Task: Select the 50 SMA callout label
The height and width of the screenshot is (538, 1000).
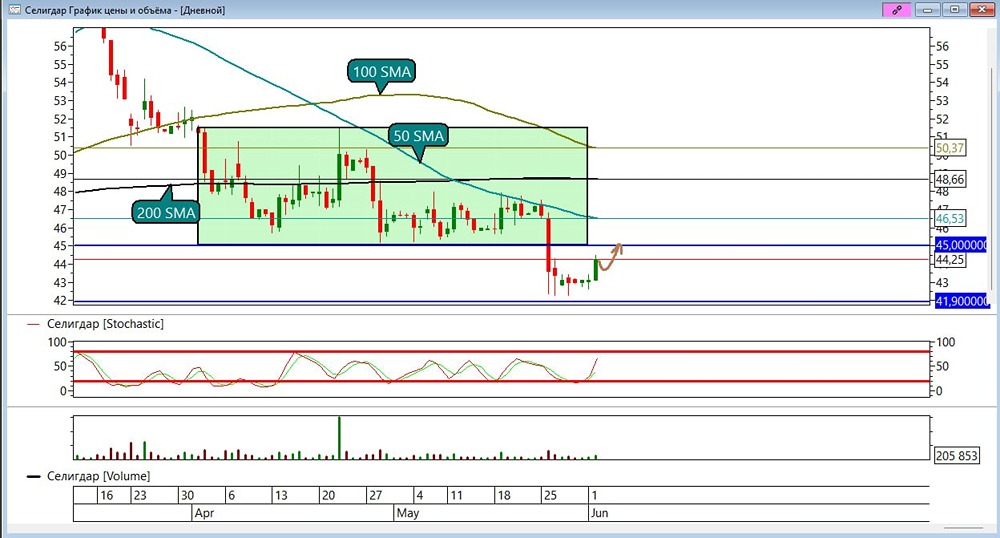Action: pyautogui.click(x=418, y=136)
